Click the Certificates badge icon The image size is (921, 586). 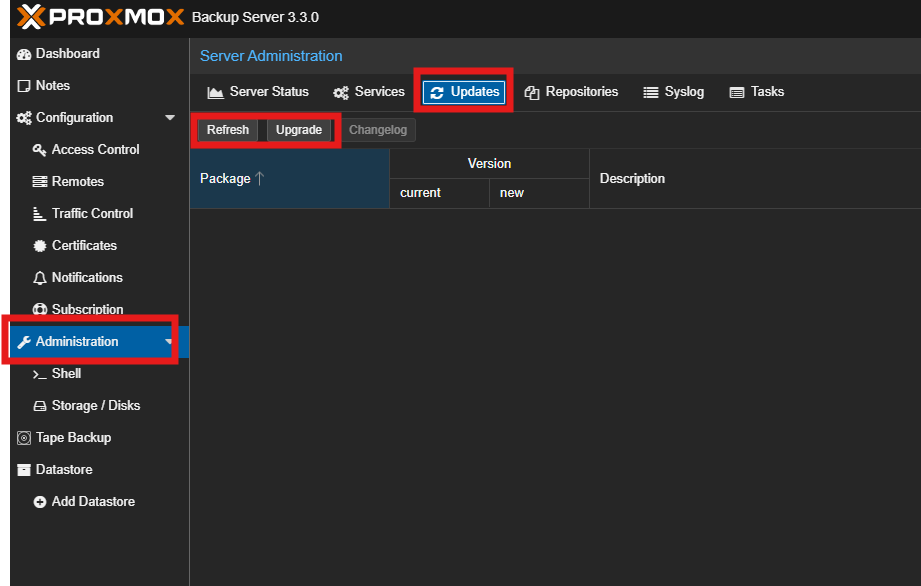[39, 246]
